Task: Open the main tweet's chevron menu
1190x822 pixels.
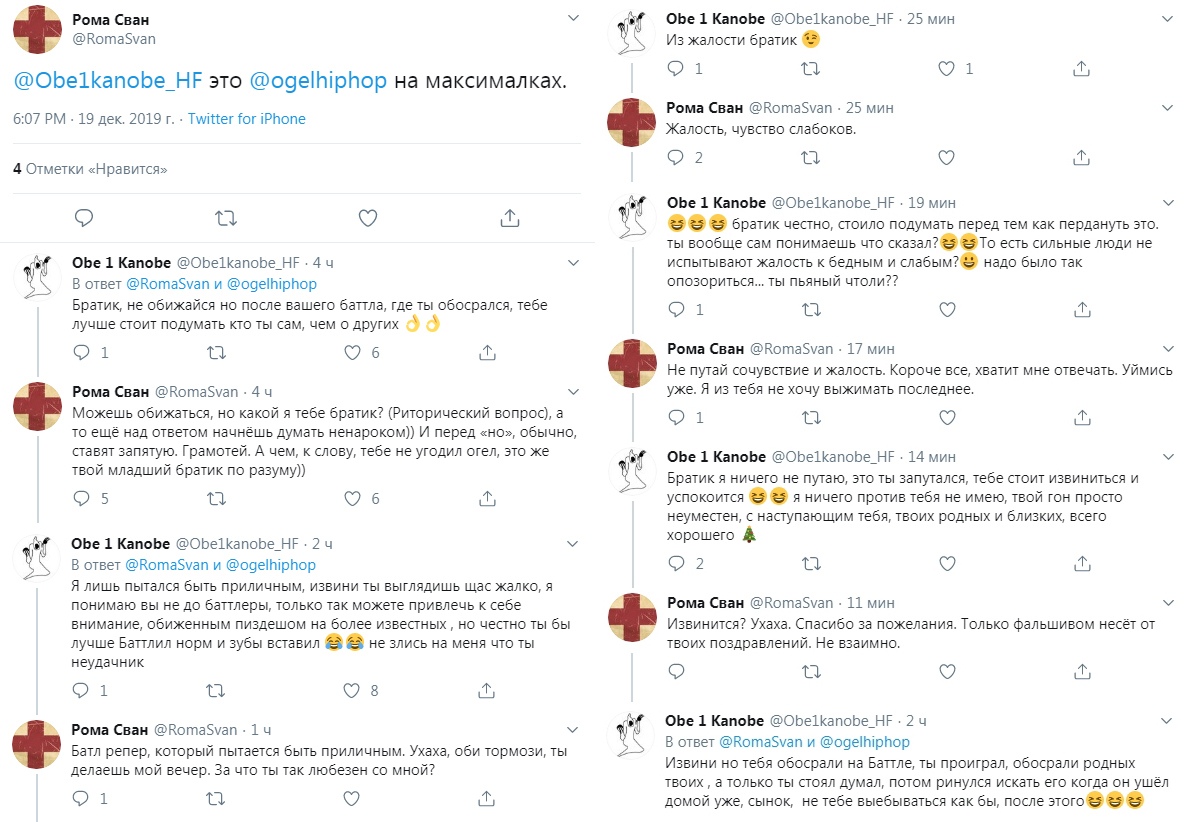Action: coord(573,18)
